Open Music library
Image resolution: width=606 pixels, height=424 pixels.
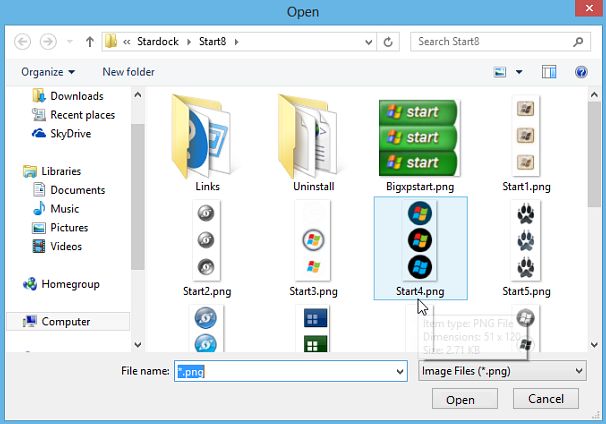click(56, 209)
